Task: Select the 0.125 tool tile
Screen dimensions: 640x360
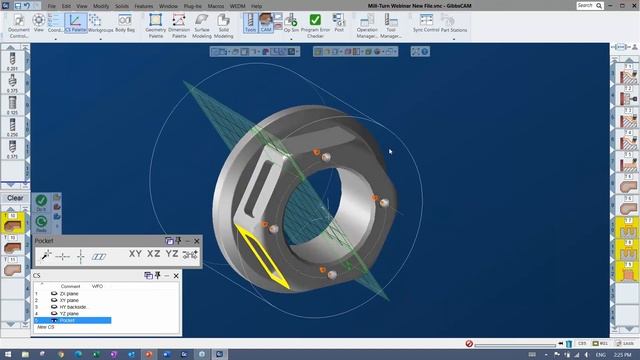Action: (x=12, y=105)
